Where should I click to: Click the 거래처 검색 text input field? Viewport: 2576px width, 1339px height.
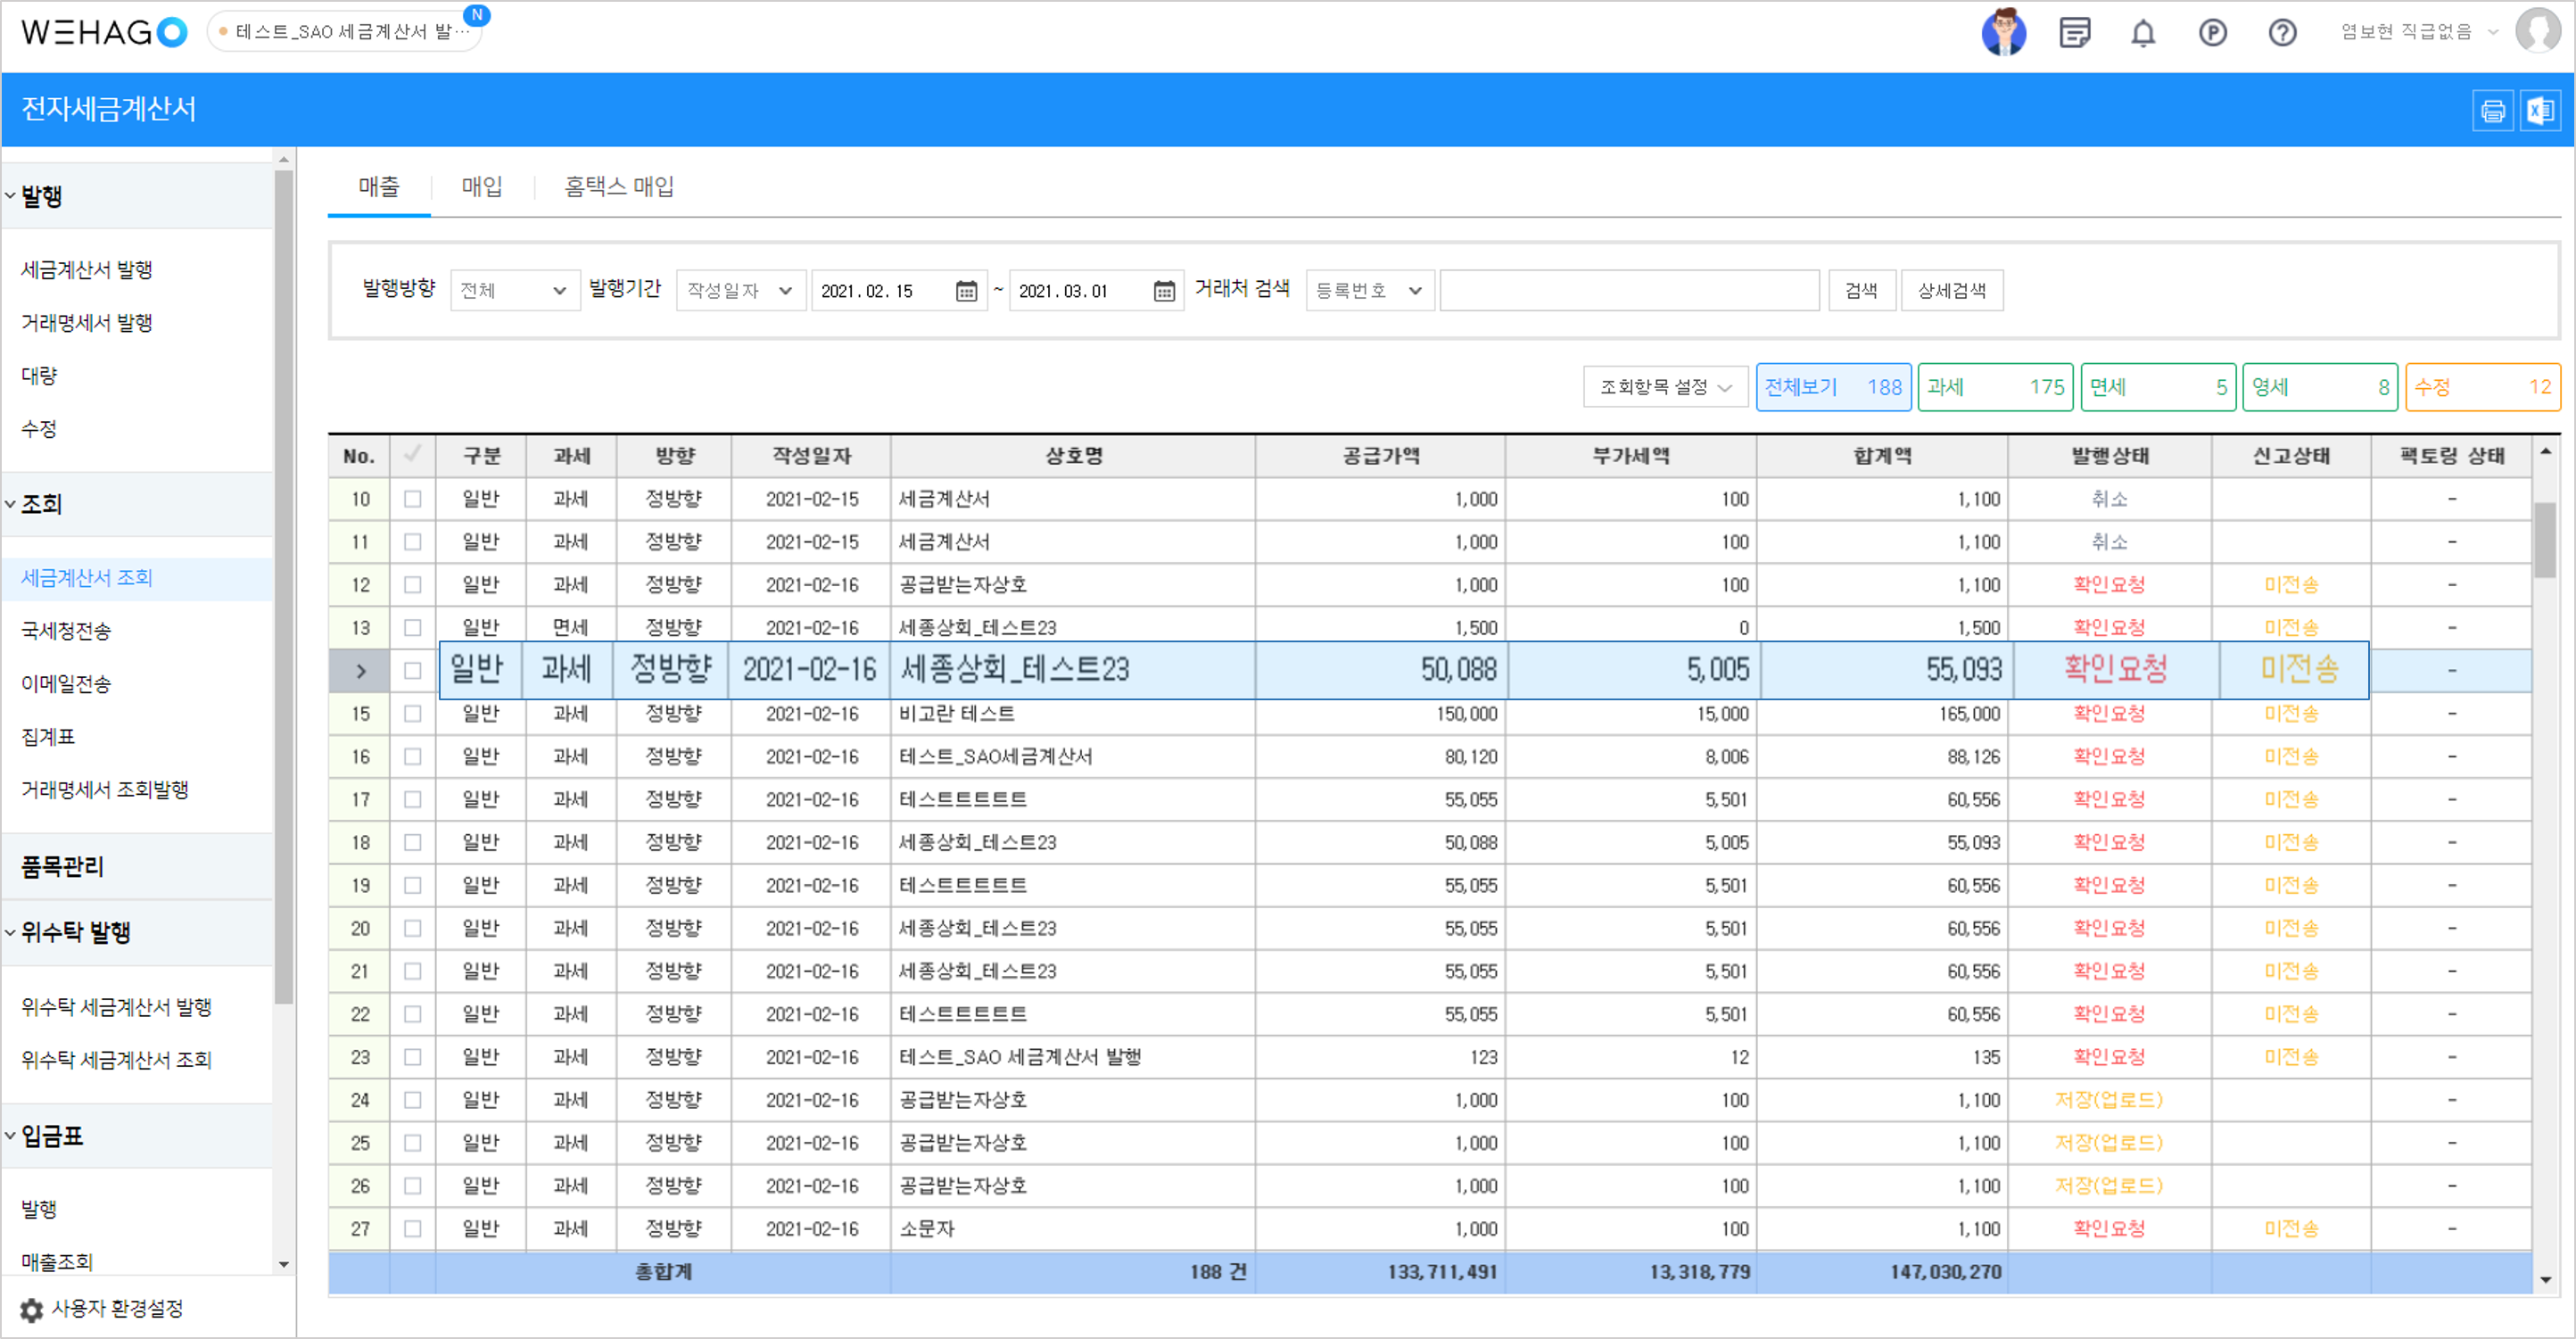1628,291
